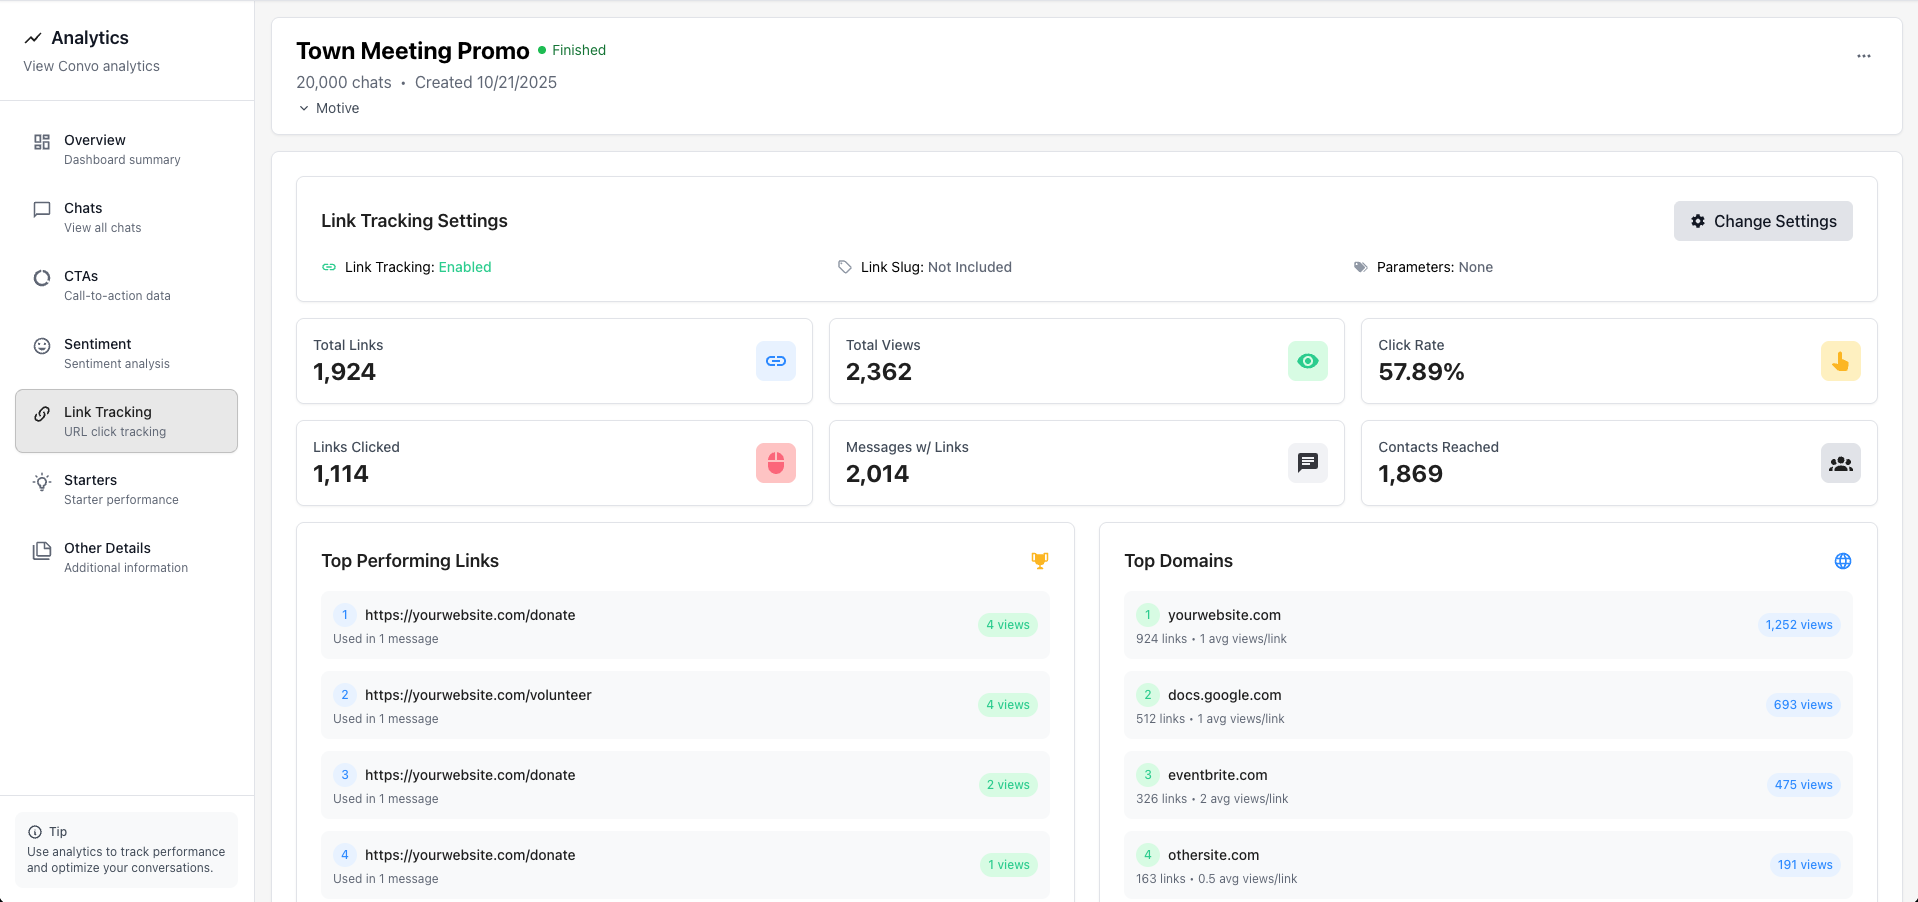Select the Link Tracking chain icon
The image size is (1918, 902).
pos(41,413)
